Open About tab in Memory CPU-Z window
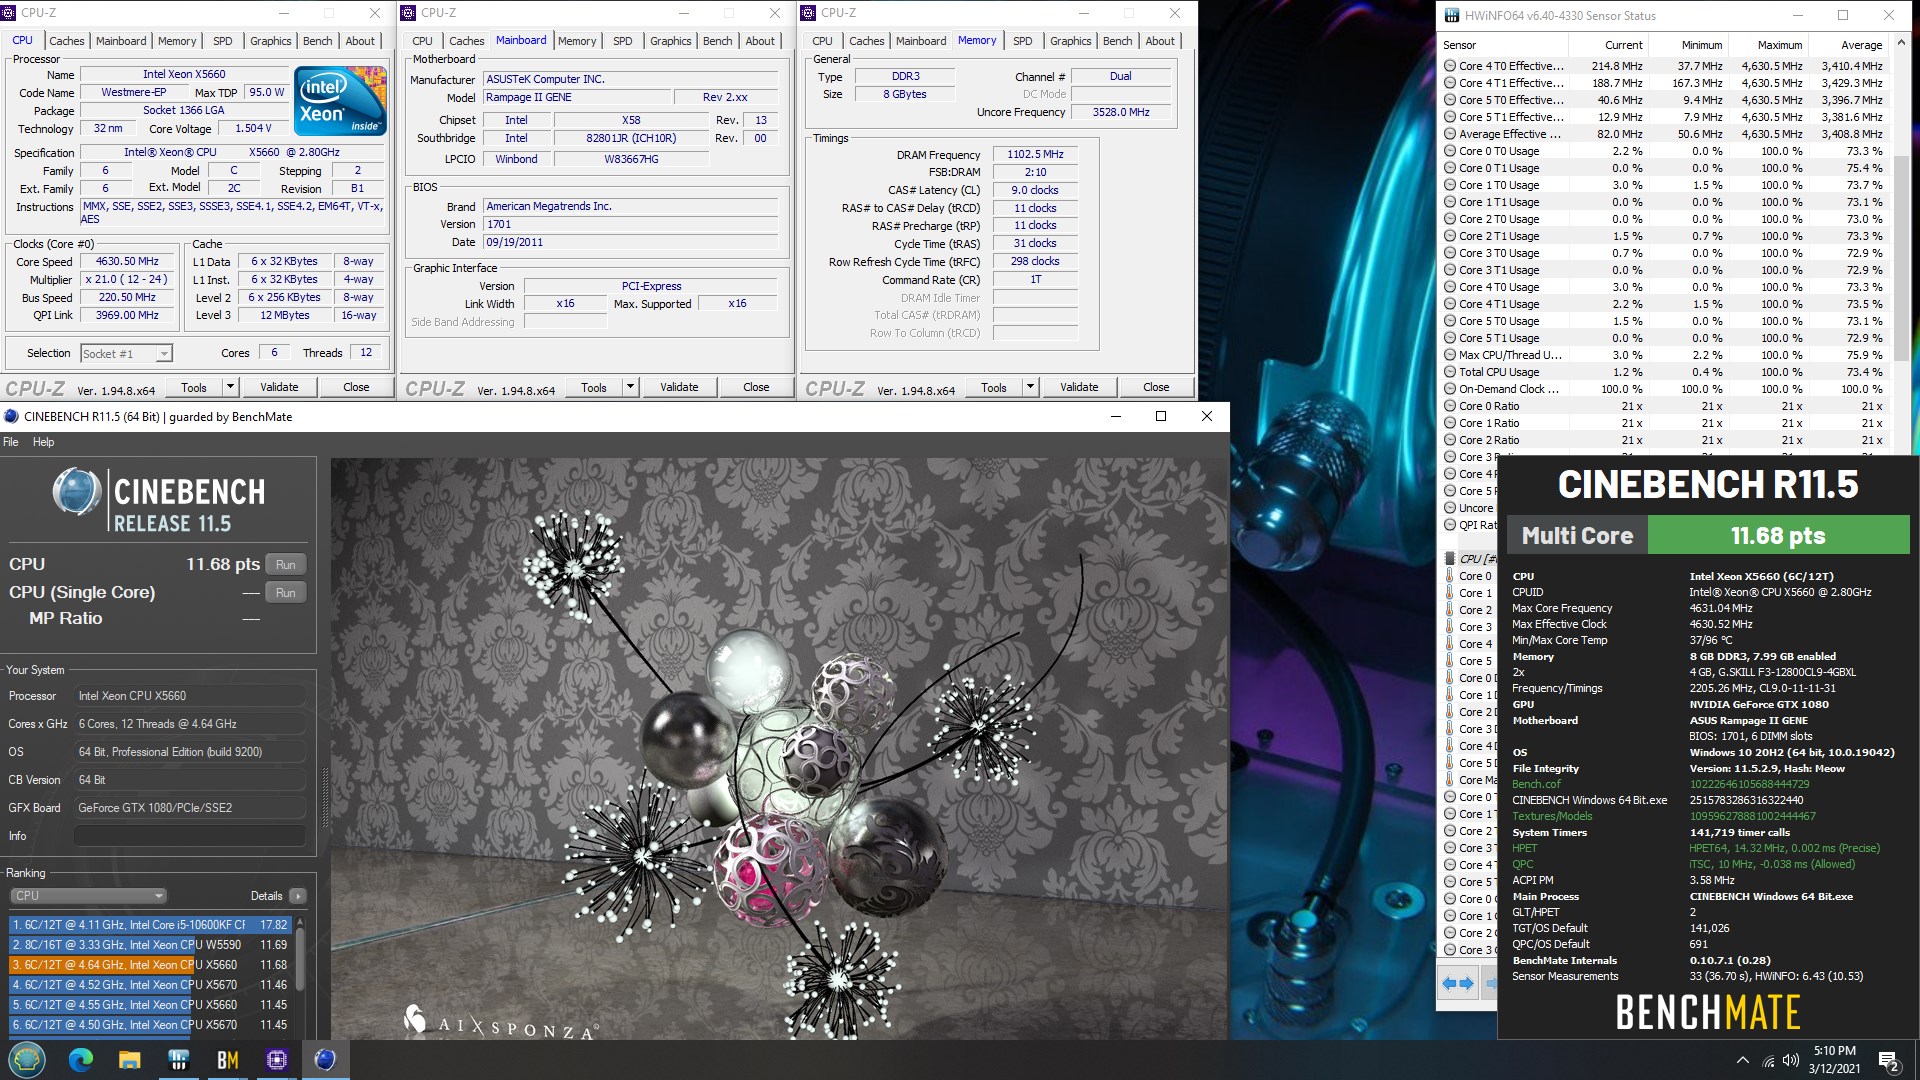1920x1080 pixels. 1160,41
